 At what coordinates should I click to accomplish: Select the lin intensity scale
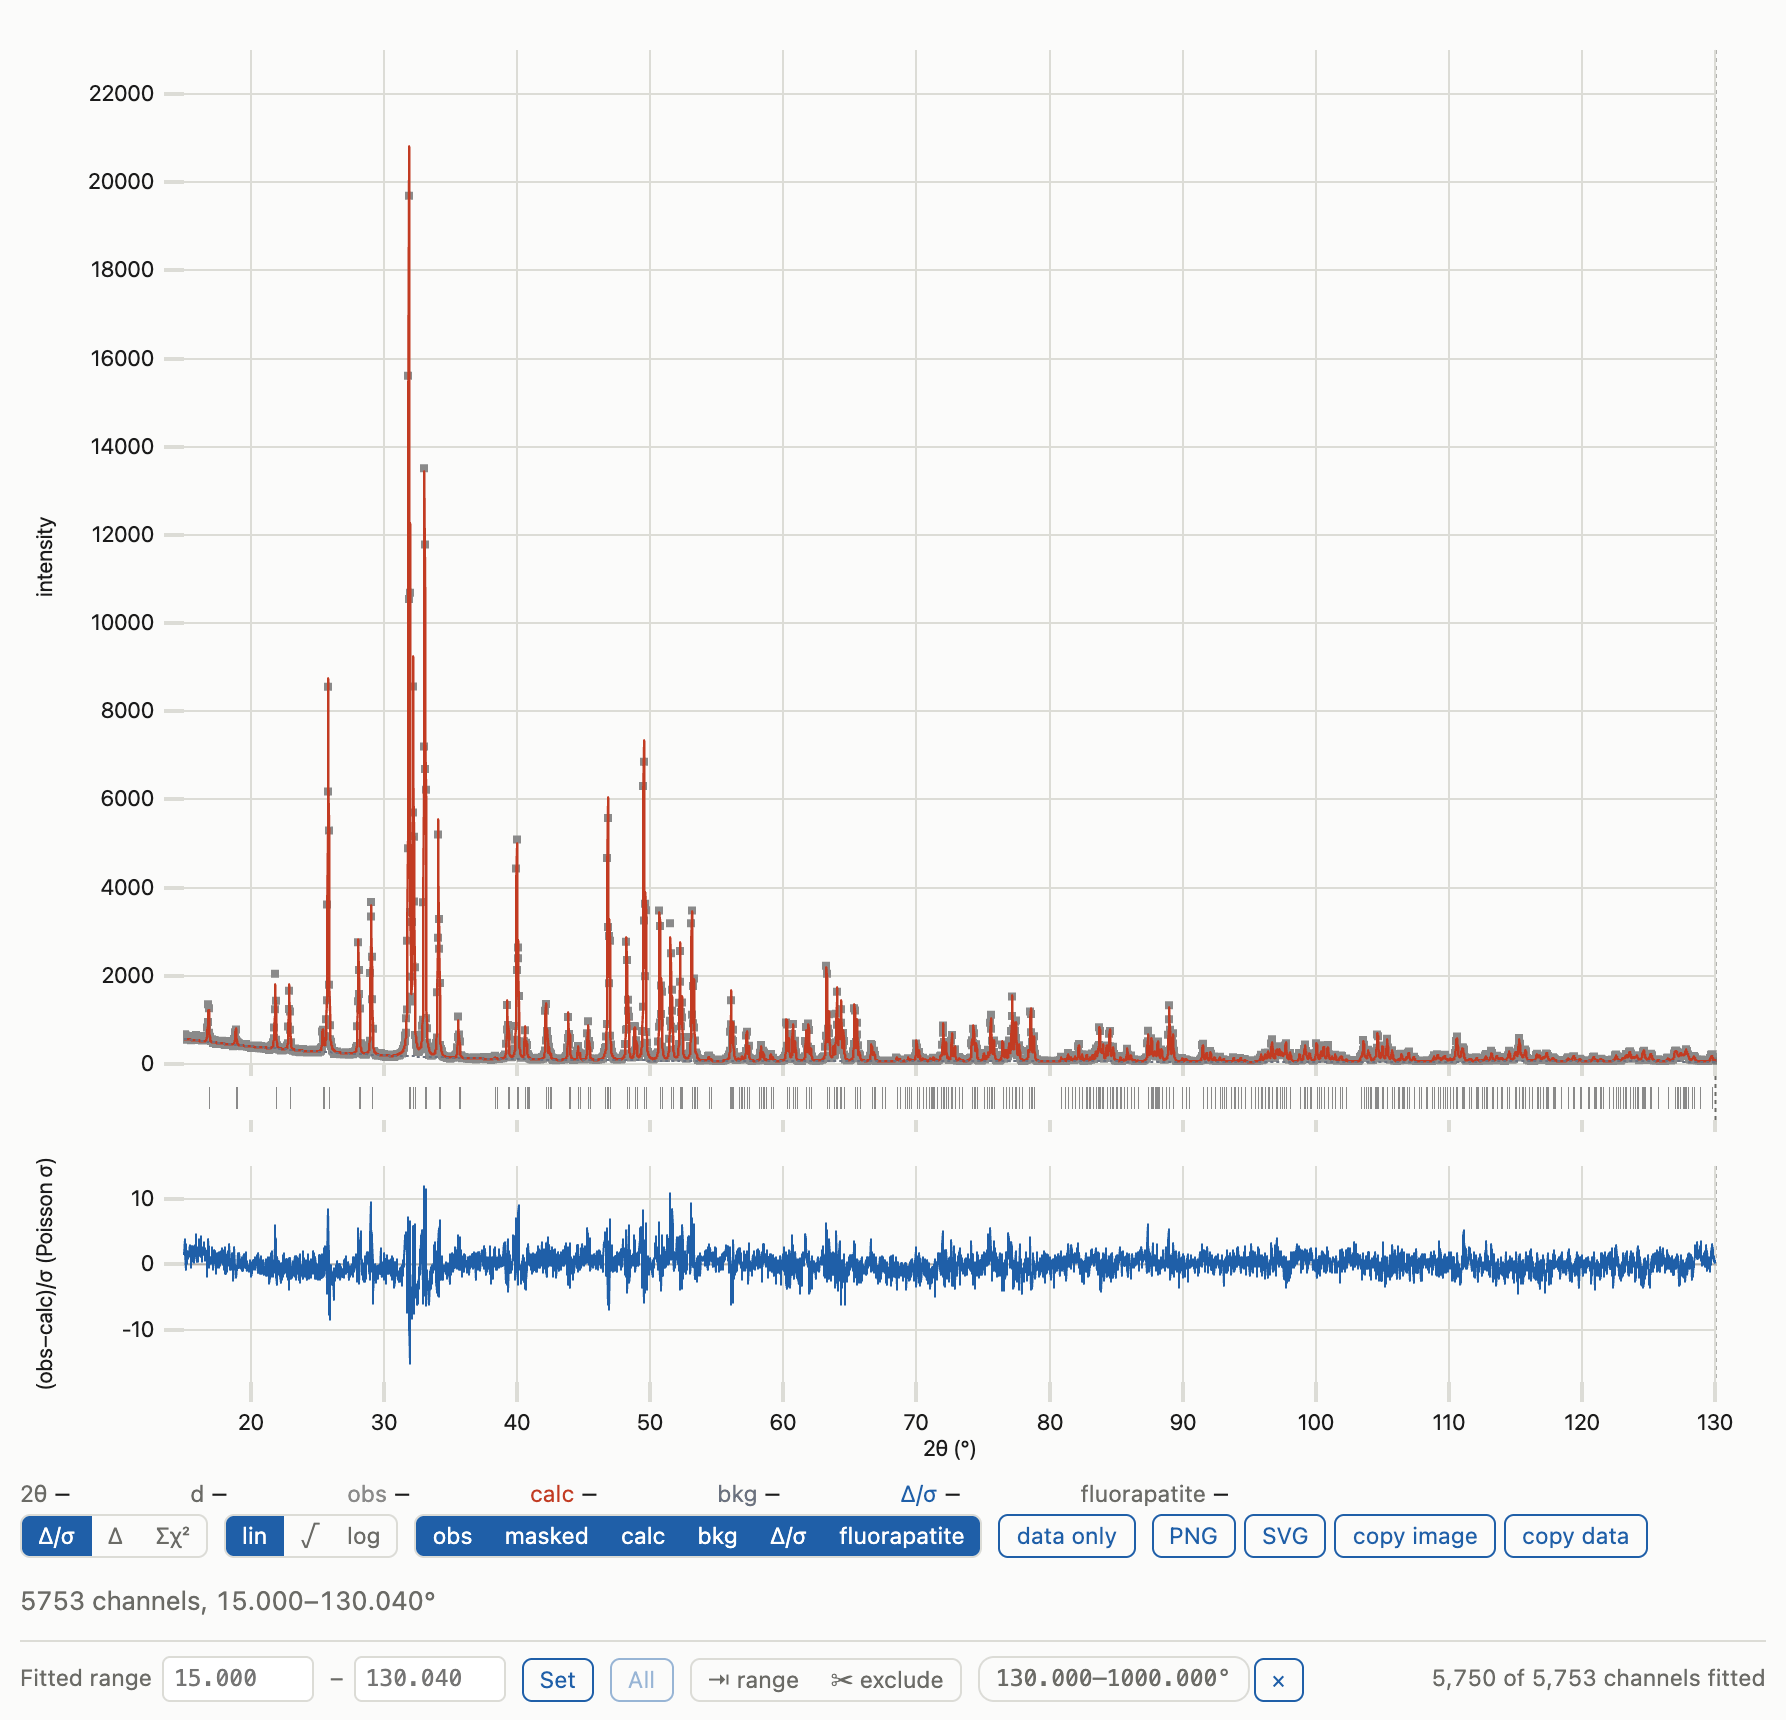click(255, 1536)
